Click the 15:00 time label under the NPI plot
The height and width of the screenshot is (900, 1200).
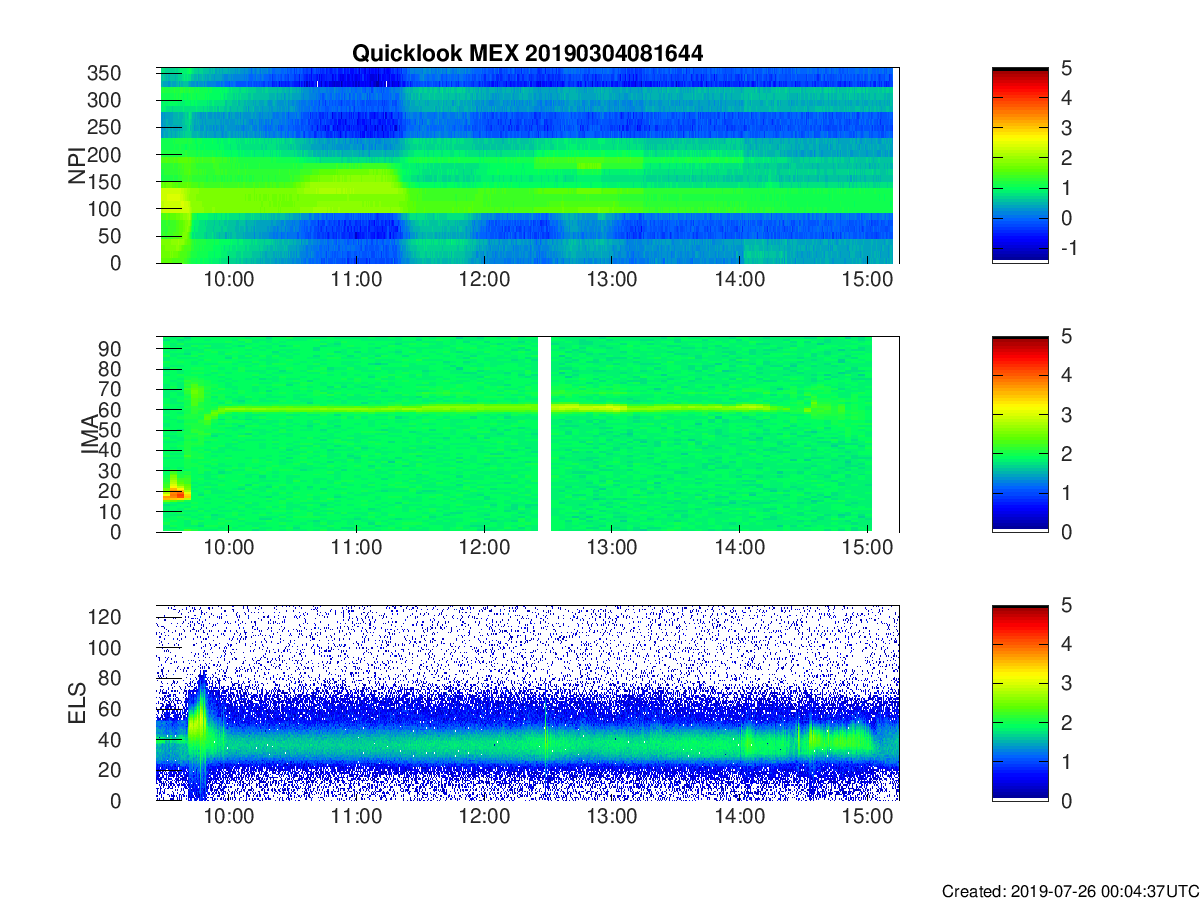(x=866, y=279)
